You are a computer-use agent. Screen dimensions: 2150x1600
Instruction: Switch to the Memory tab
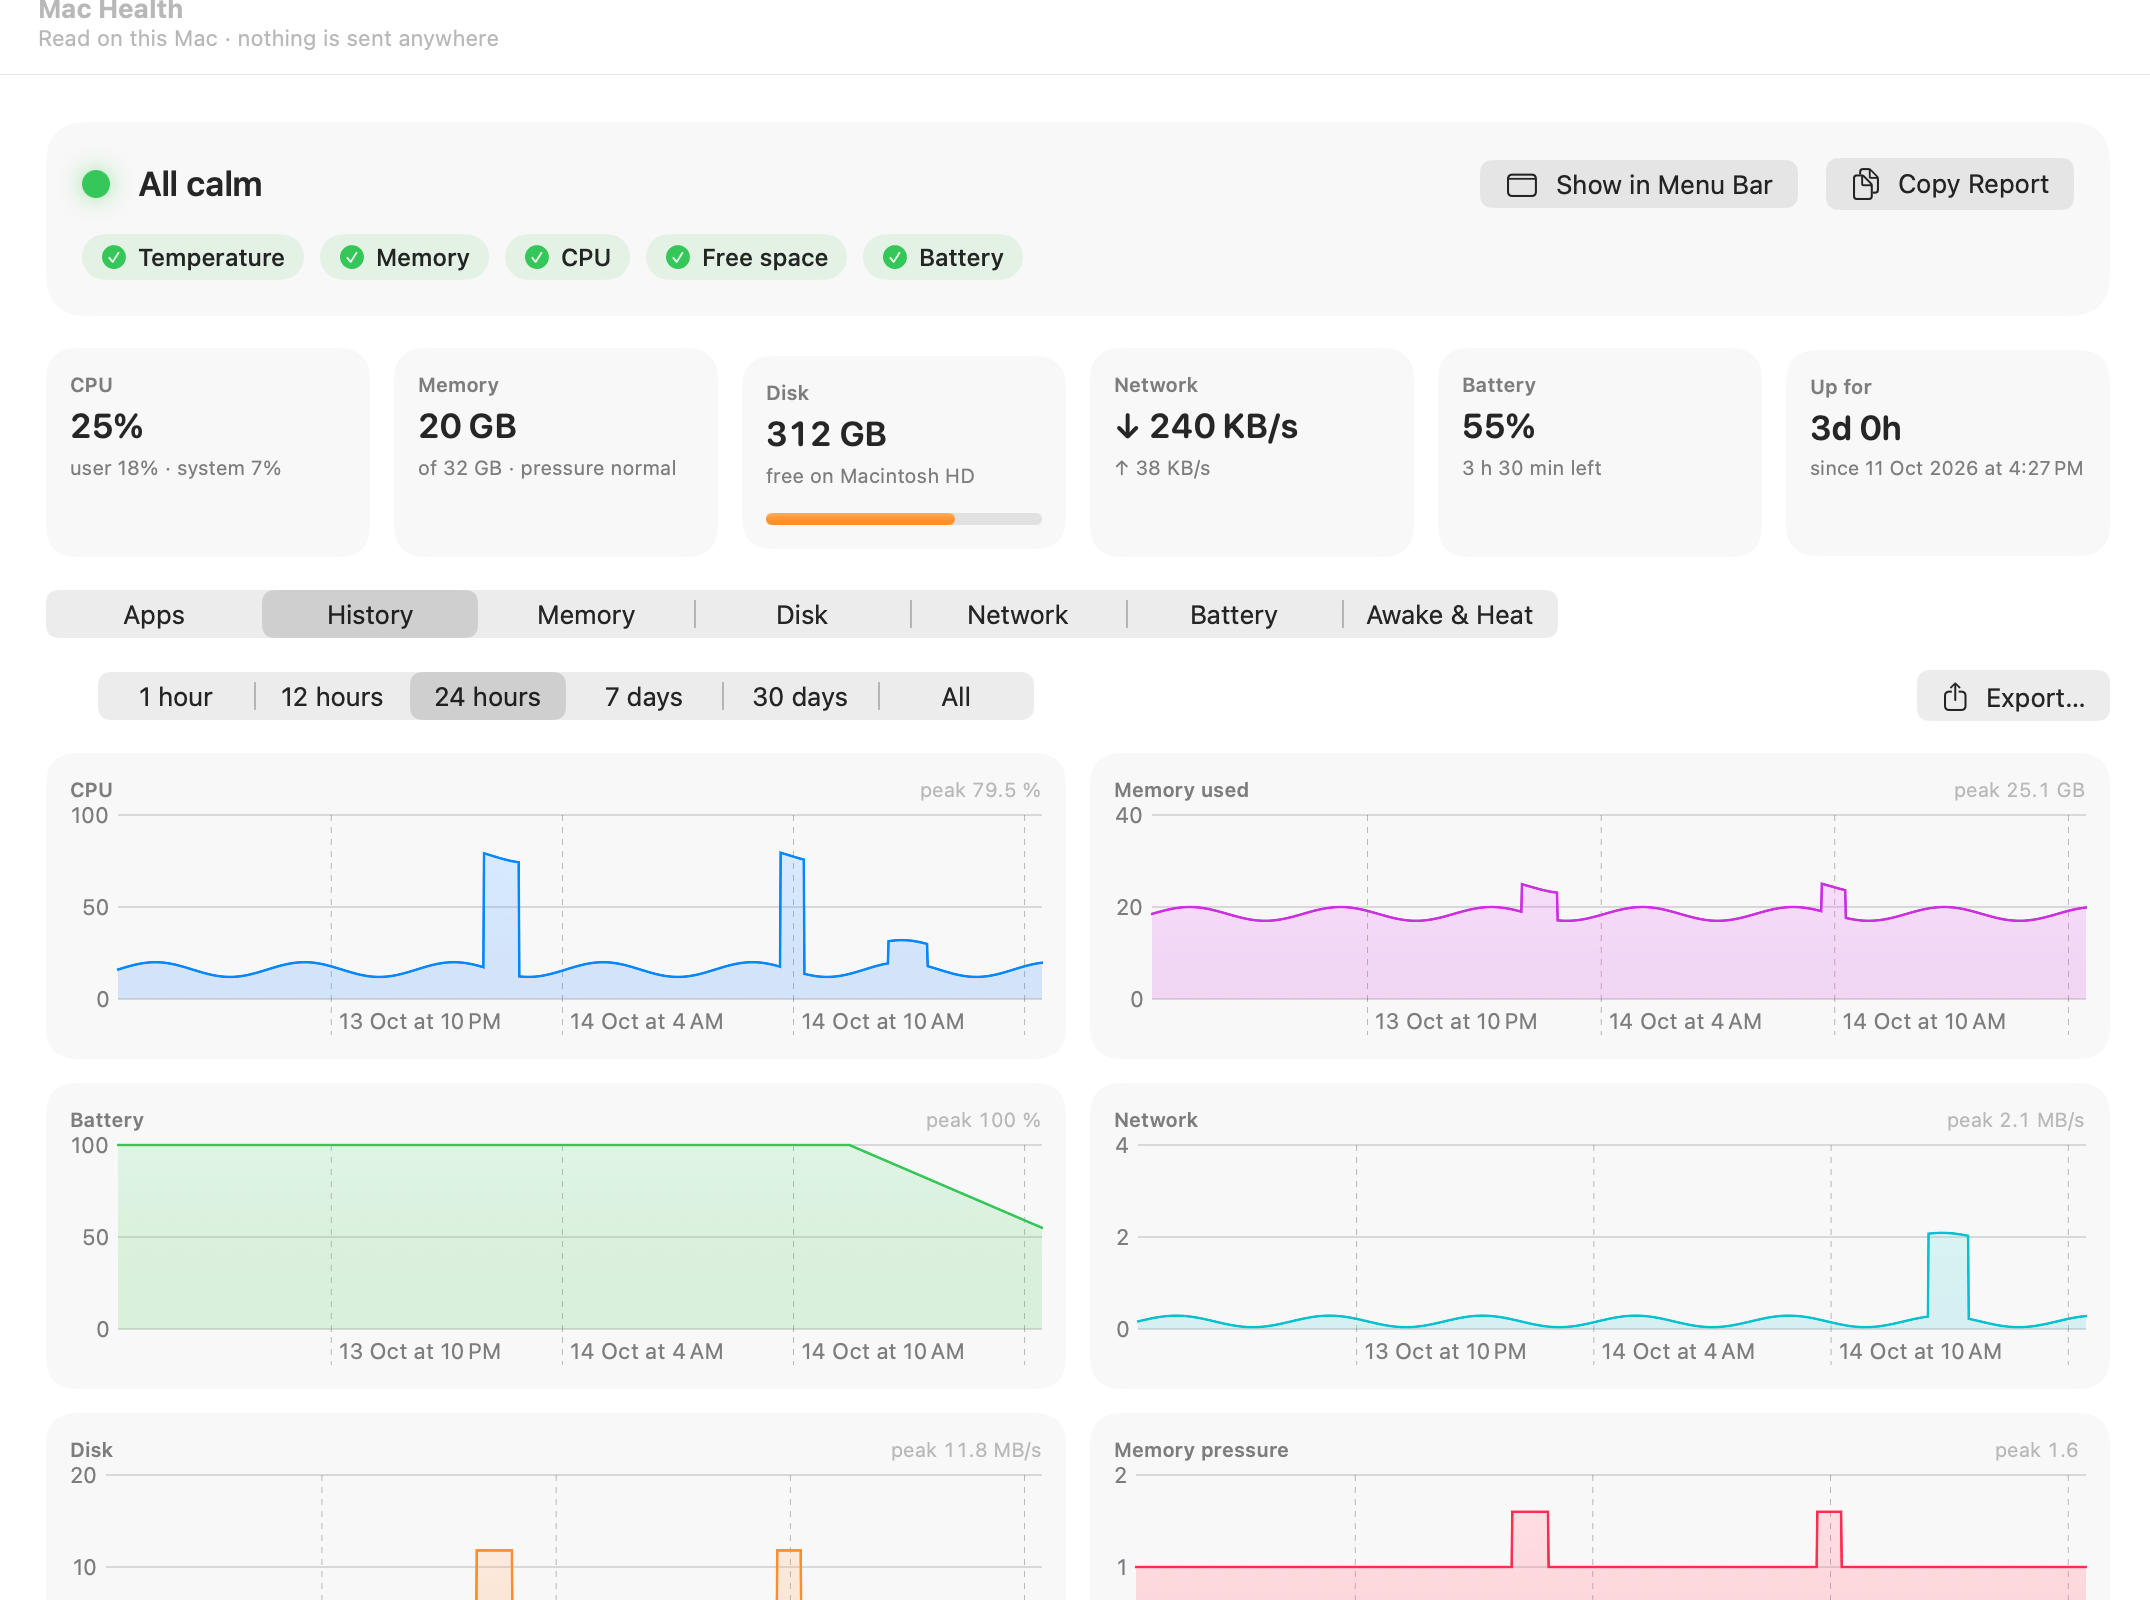(586, 614)
